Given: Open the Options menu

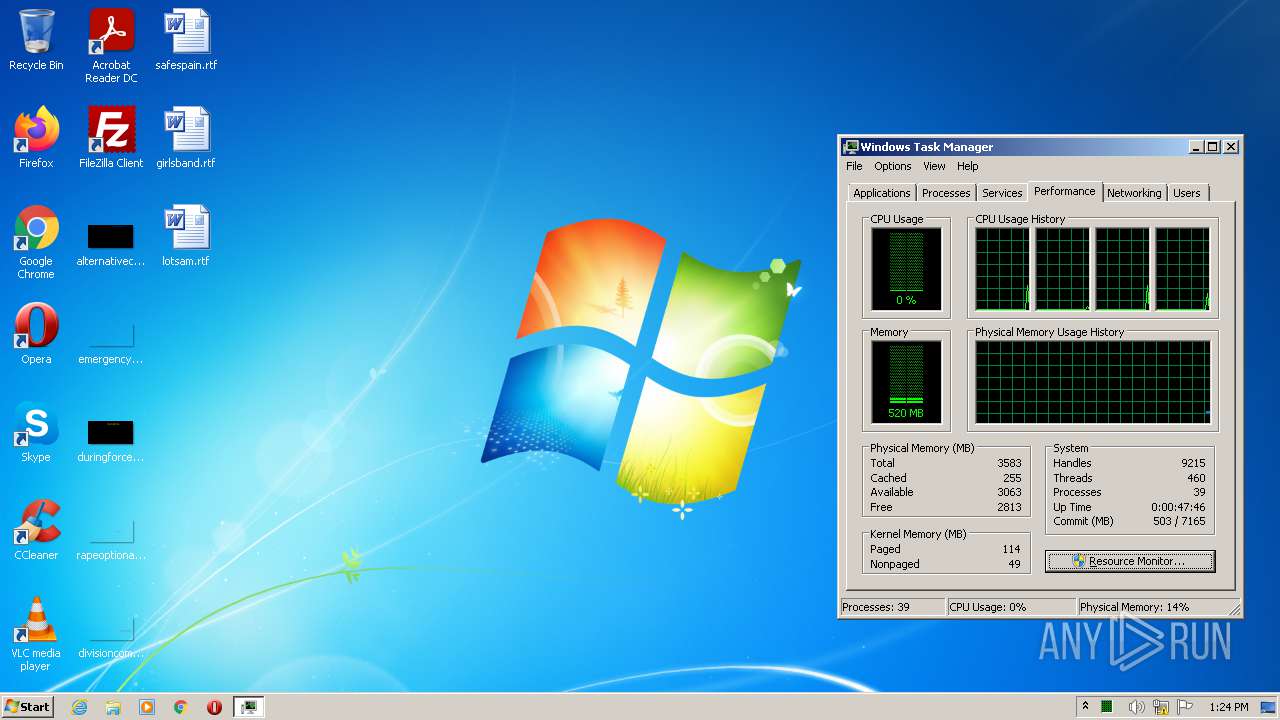Looking at the screenshot, I should tap(892, 166).
